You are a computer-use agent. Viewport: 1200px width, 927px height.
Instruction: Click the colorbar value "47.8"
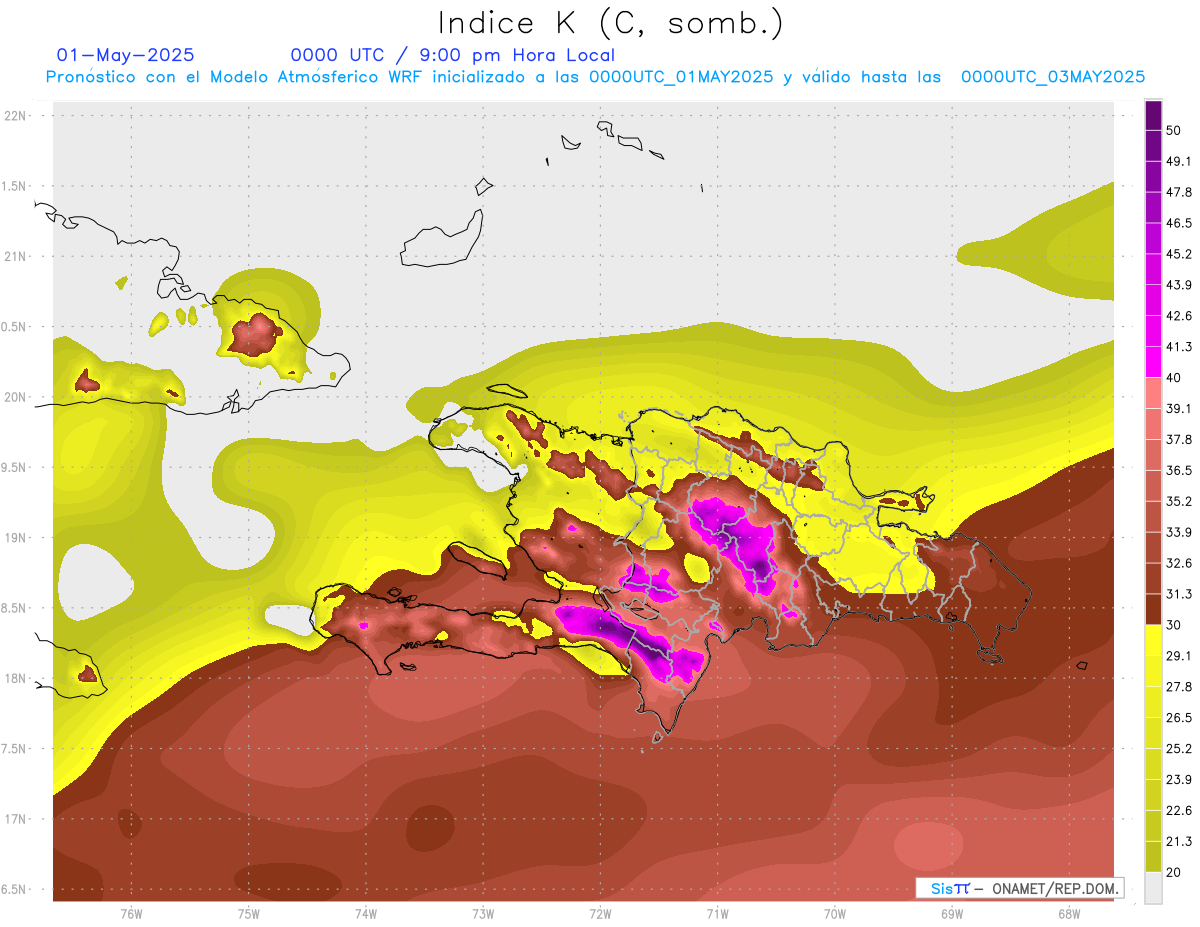click(x=1178, y=192)
